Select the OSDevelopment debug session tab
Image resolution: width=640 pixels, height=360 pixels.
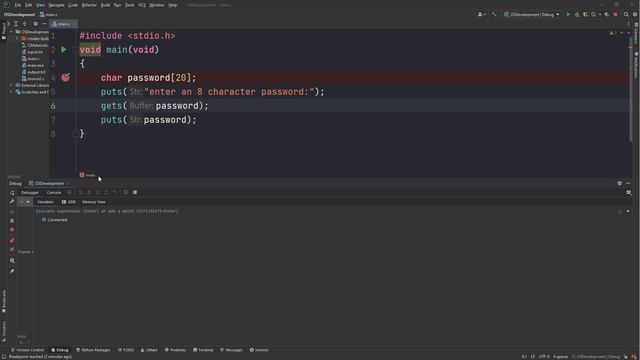49,184
